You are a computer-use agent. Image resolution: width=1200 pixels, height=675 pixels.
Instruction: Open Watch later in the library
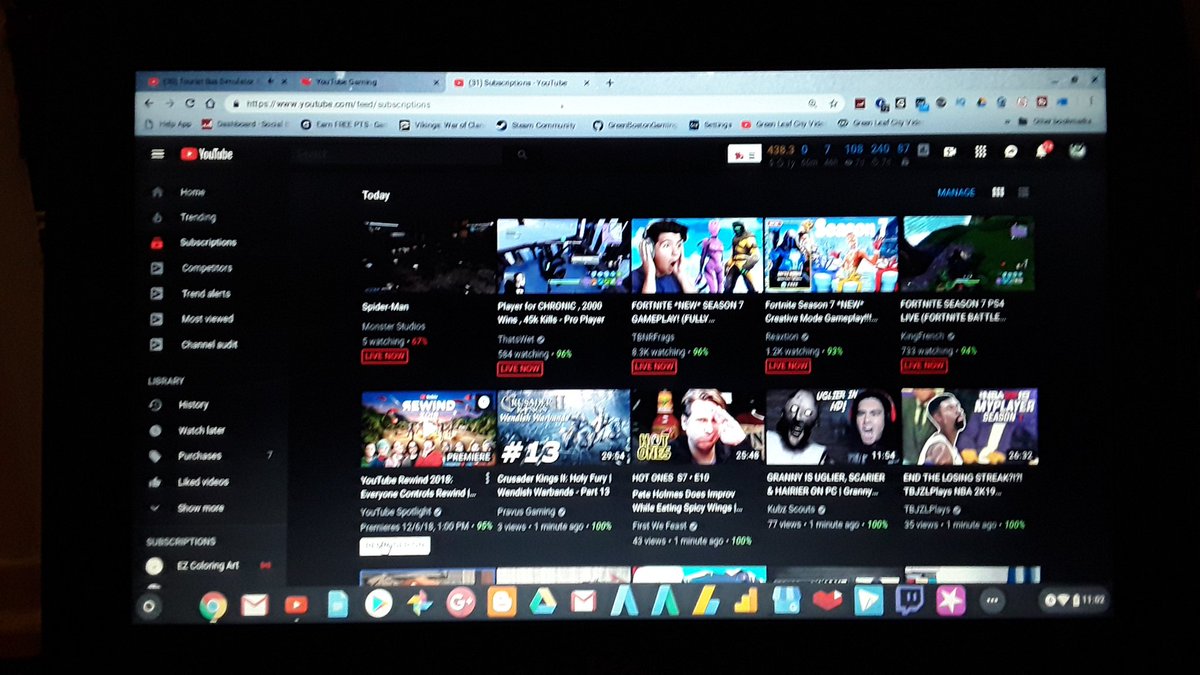point(187,430)
